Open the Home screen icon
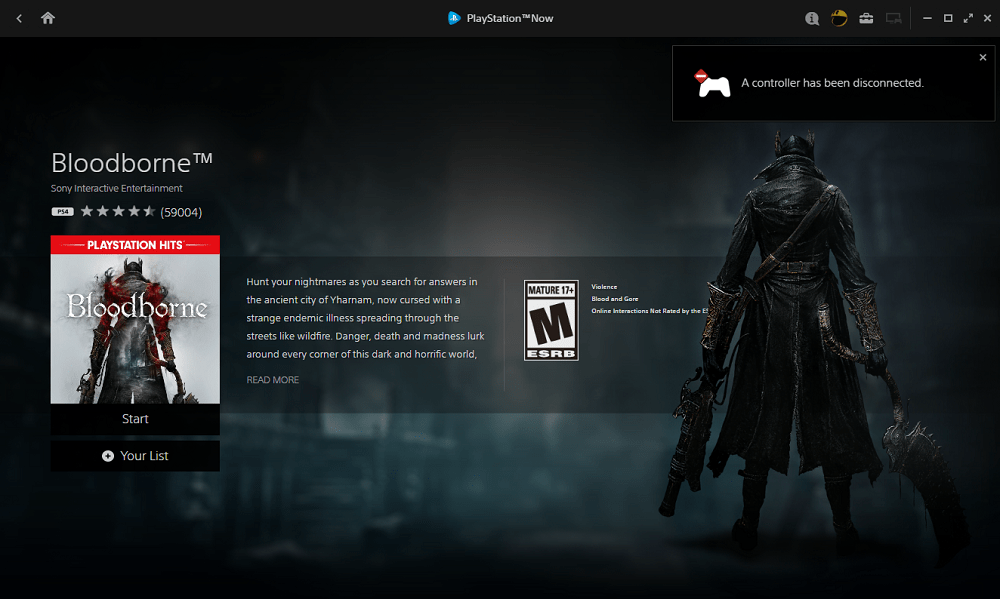This screenshot has width=1000, height=599. tap(48, 18)
